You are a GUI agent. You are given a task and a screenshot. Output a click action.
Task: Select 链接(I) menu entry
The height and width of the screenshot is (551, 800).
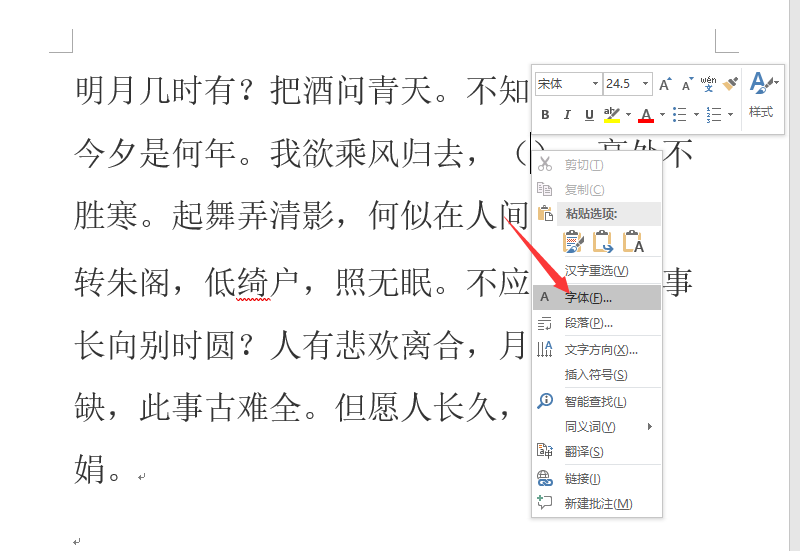click(x=597, y=479)
